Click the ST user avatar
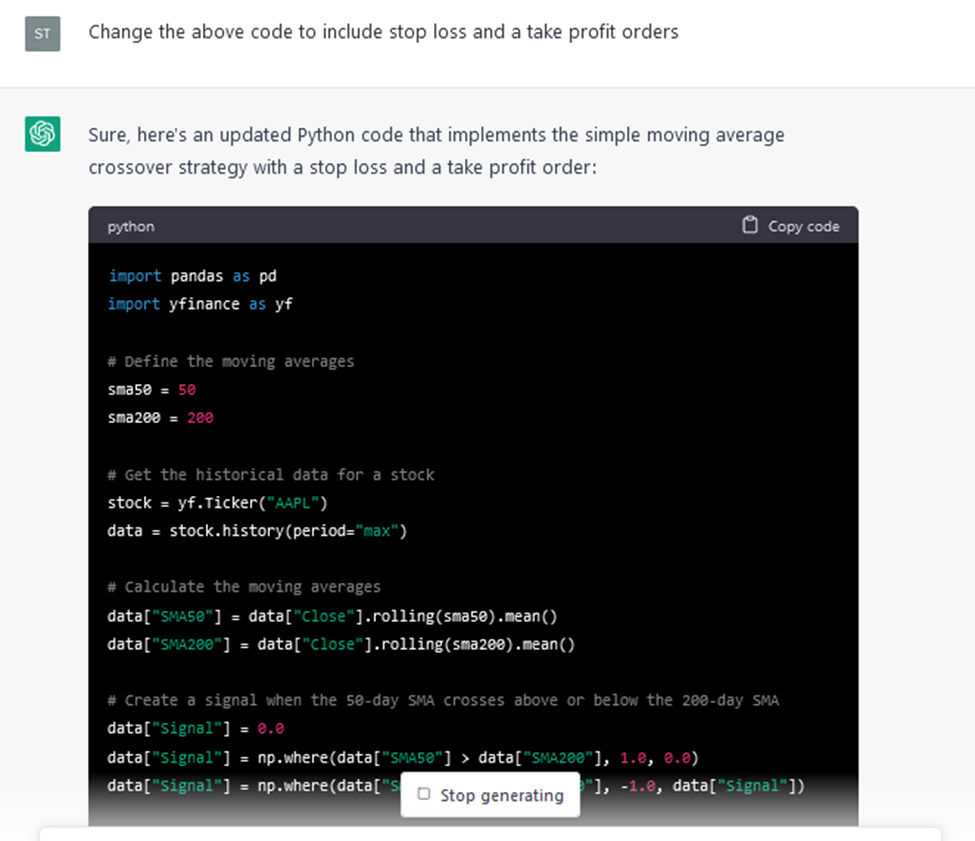The height and width of the screenshot is (841, 975). (x=42, y=34)
